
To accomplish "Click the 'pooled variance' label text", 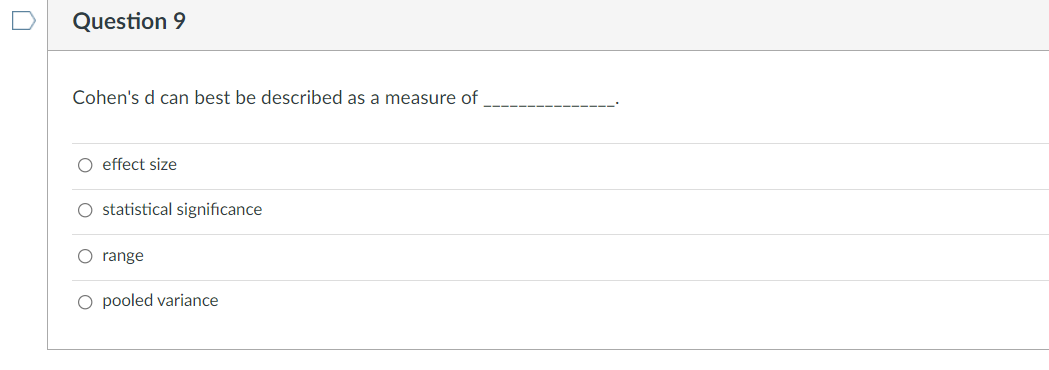I will [x=160, y=301].
